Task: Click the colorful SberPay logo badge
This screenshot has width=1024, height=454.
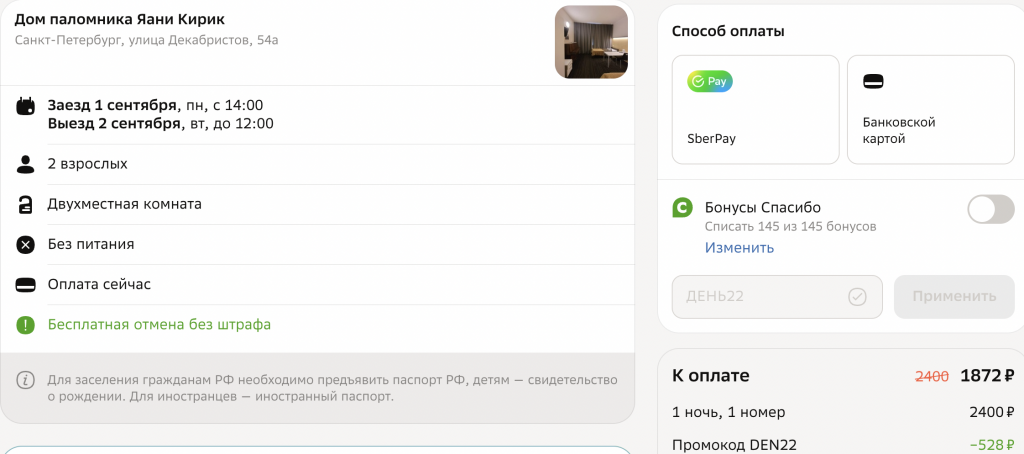Action: coord(710,82)
